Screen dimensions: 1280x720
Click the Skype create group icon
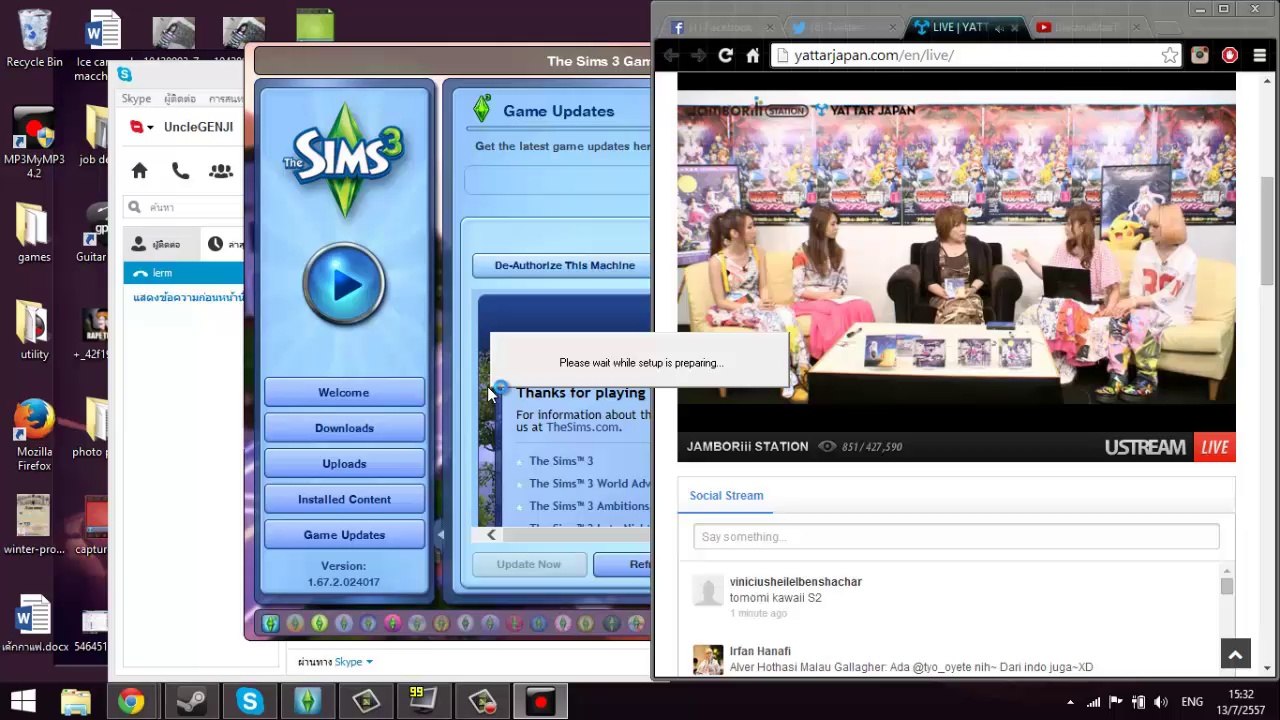tap(221, 171)
